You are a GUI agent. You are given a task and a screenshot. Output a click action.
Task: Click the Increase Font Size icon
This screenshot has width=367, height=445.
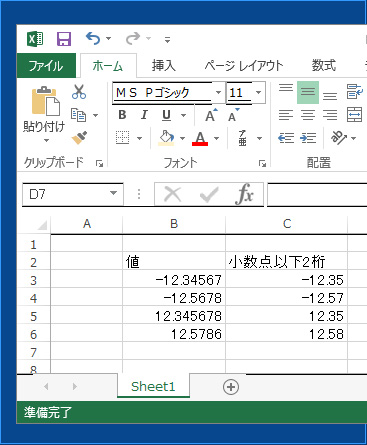211,115
